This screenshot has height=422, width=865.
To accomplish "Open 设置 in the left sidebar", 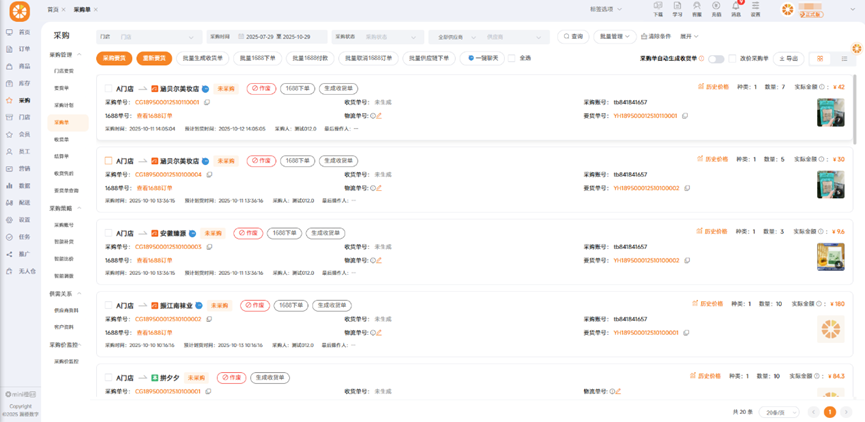I will click(17, 220).
